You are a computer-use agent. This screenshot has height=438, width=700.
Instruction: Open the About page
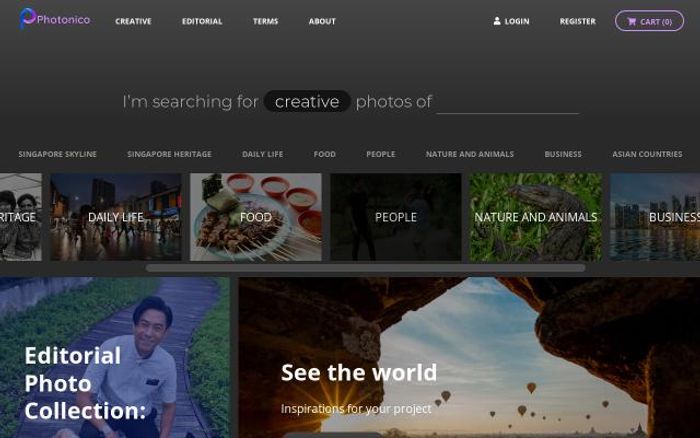coord(322,21)
